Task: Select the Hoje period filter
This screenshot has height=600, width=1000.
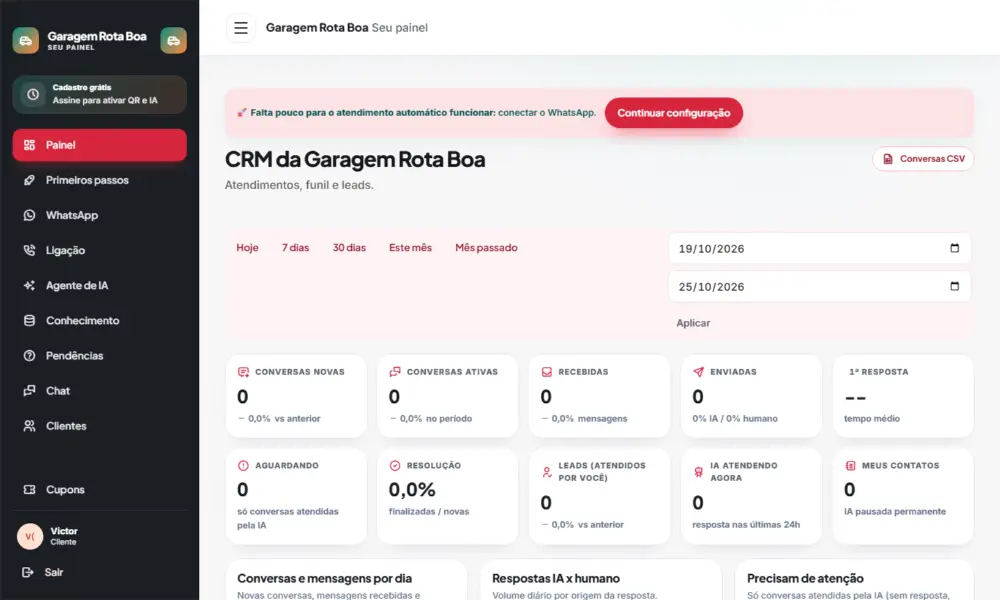Action: (247, 247)
